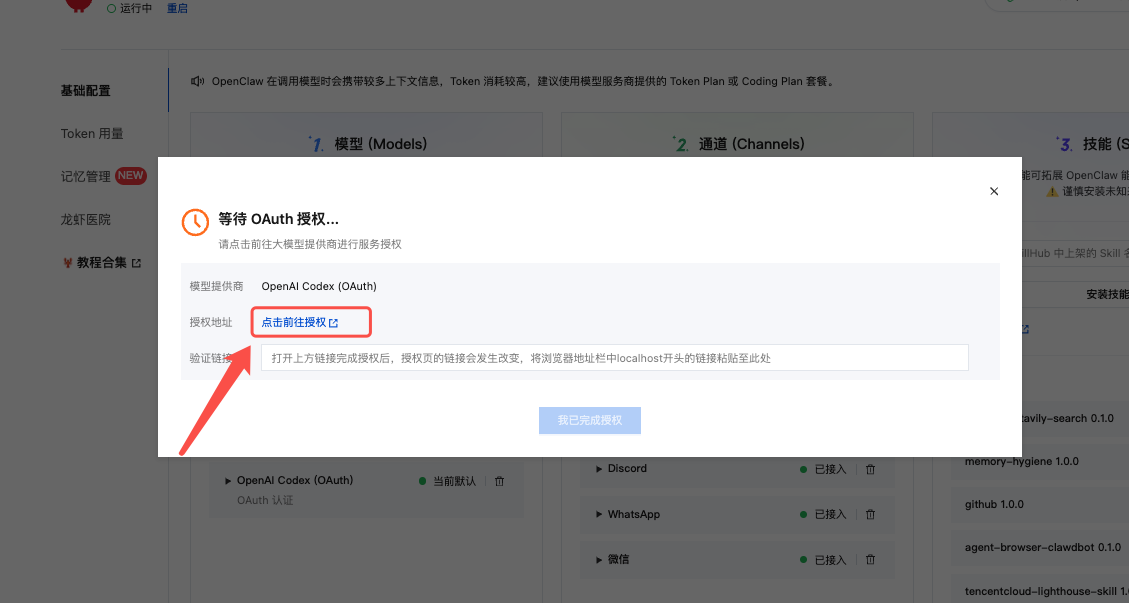Expand the Discord channel row
Image resolution: width=1129 pixels, height=603 pixels.
(599, 469)
